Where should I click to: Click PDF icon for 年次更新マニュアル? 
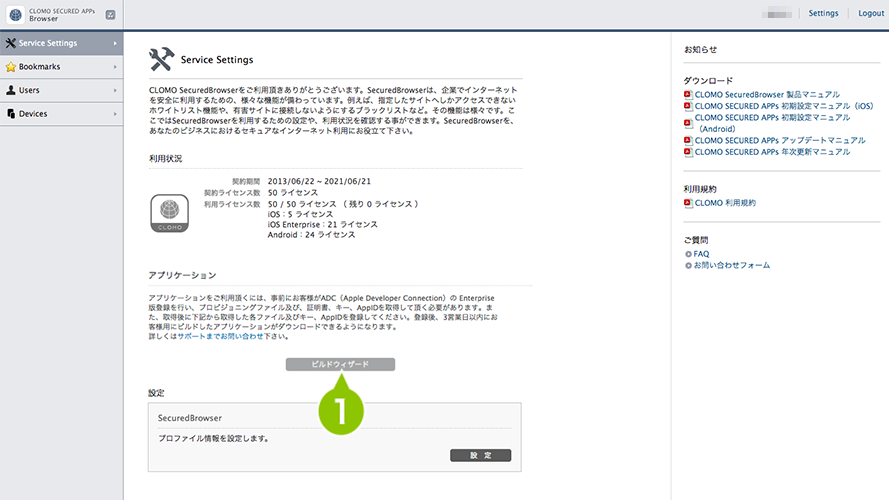(x=688, y=152)
